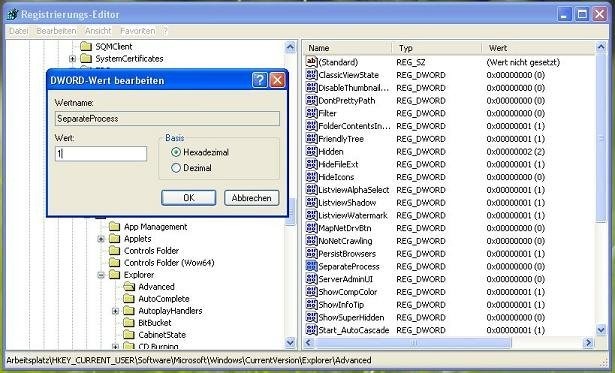Screen dimensions: 615x373
Task: Click the Start_AutoCascade value icon
Action: (311, 330)
